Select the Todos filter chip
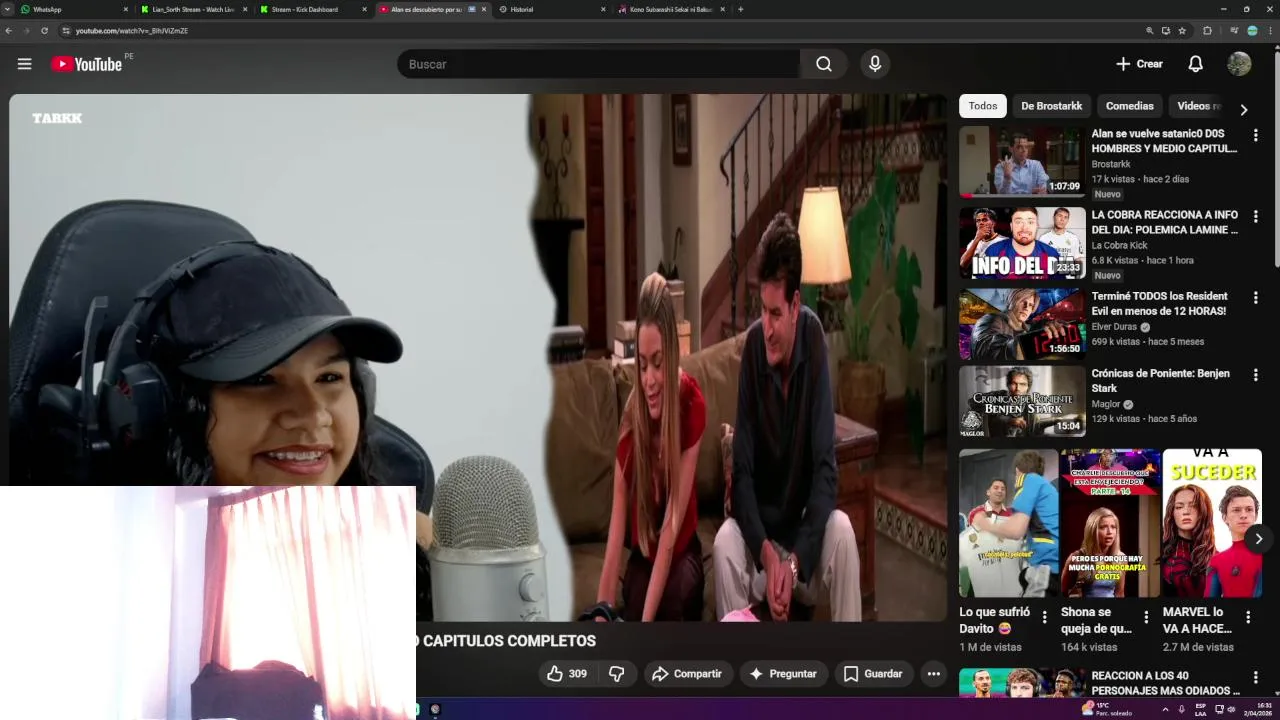Screen dimensions: 1280x720 coord(983,106)
